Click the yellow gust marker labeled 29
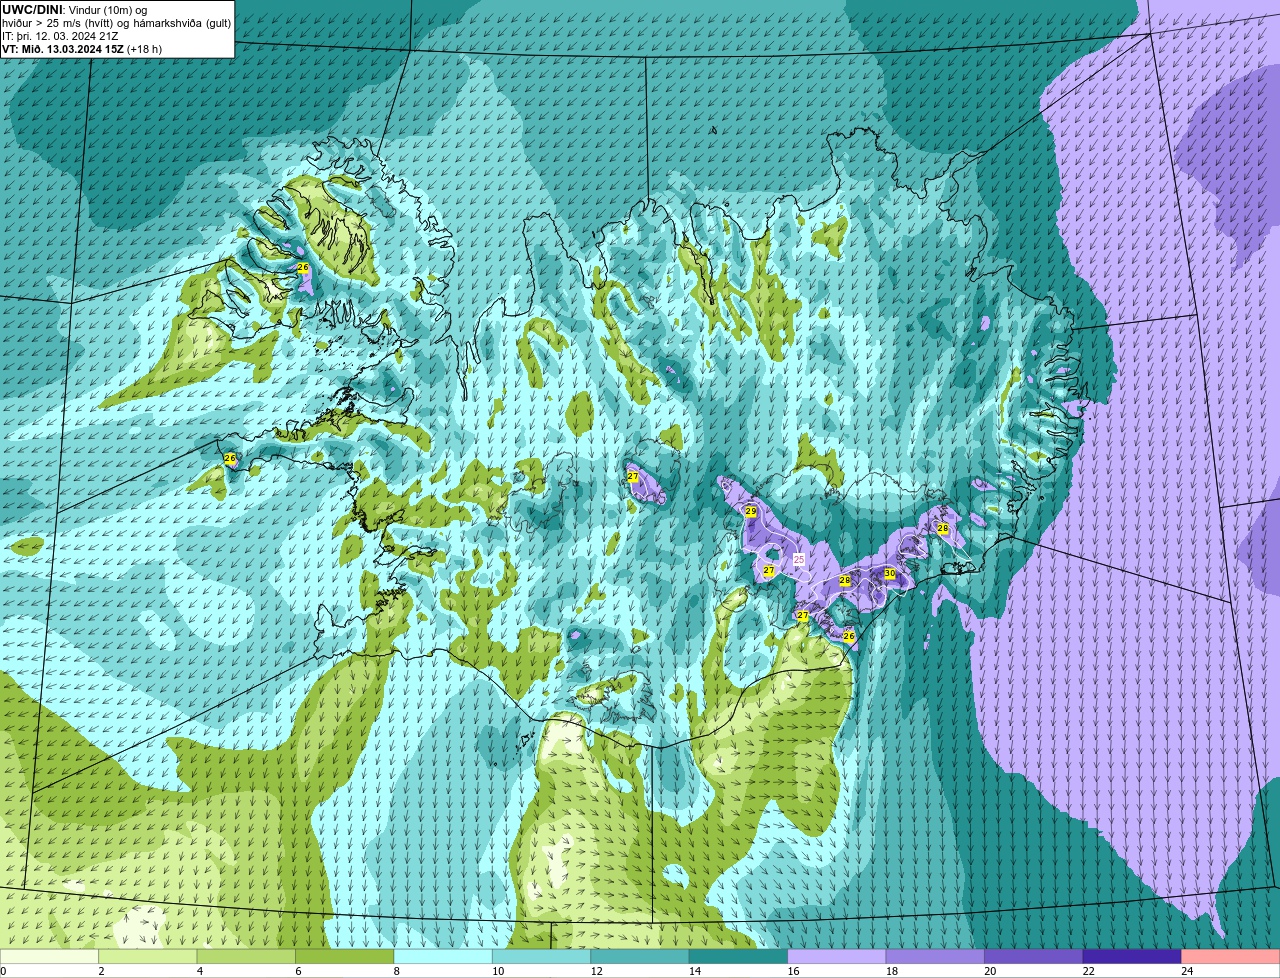The image size is (1280, 978). click(751, 511)
